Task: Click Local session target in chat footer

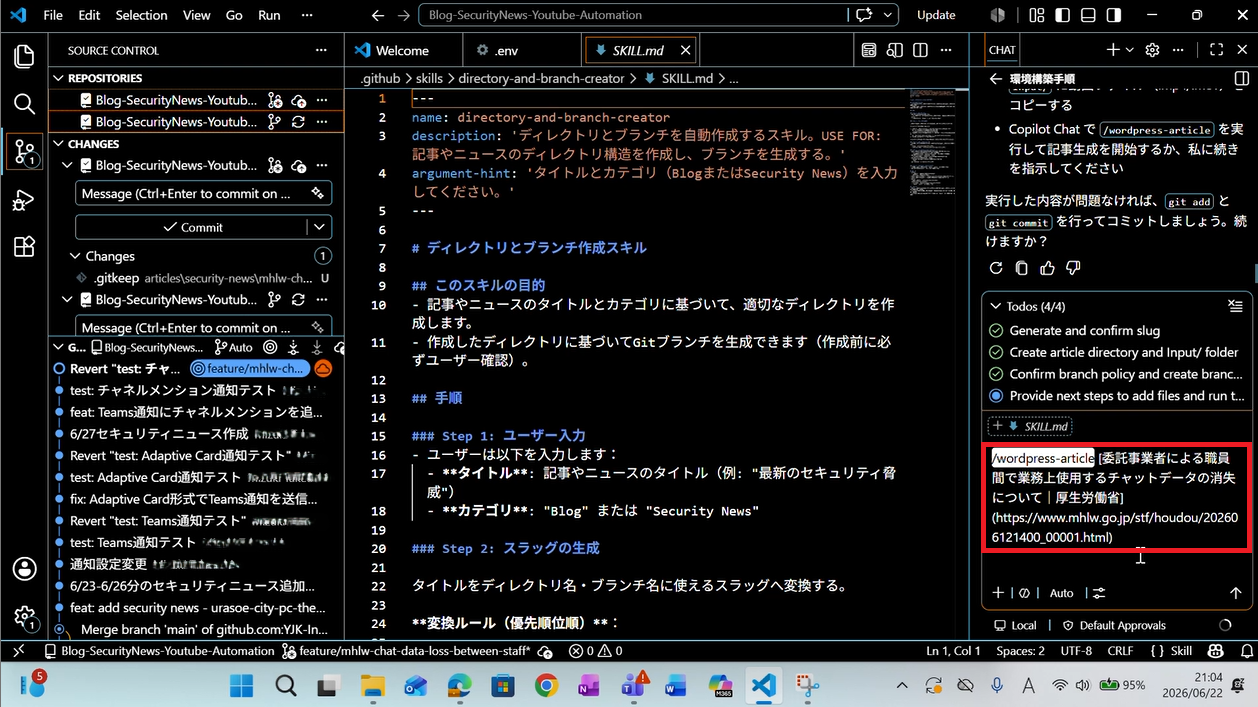Action: tap(1015, 625)
